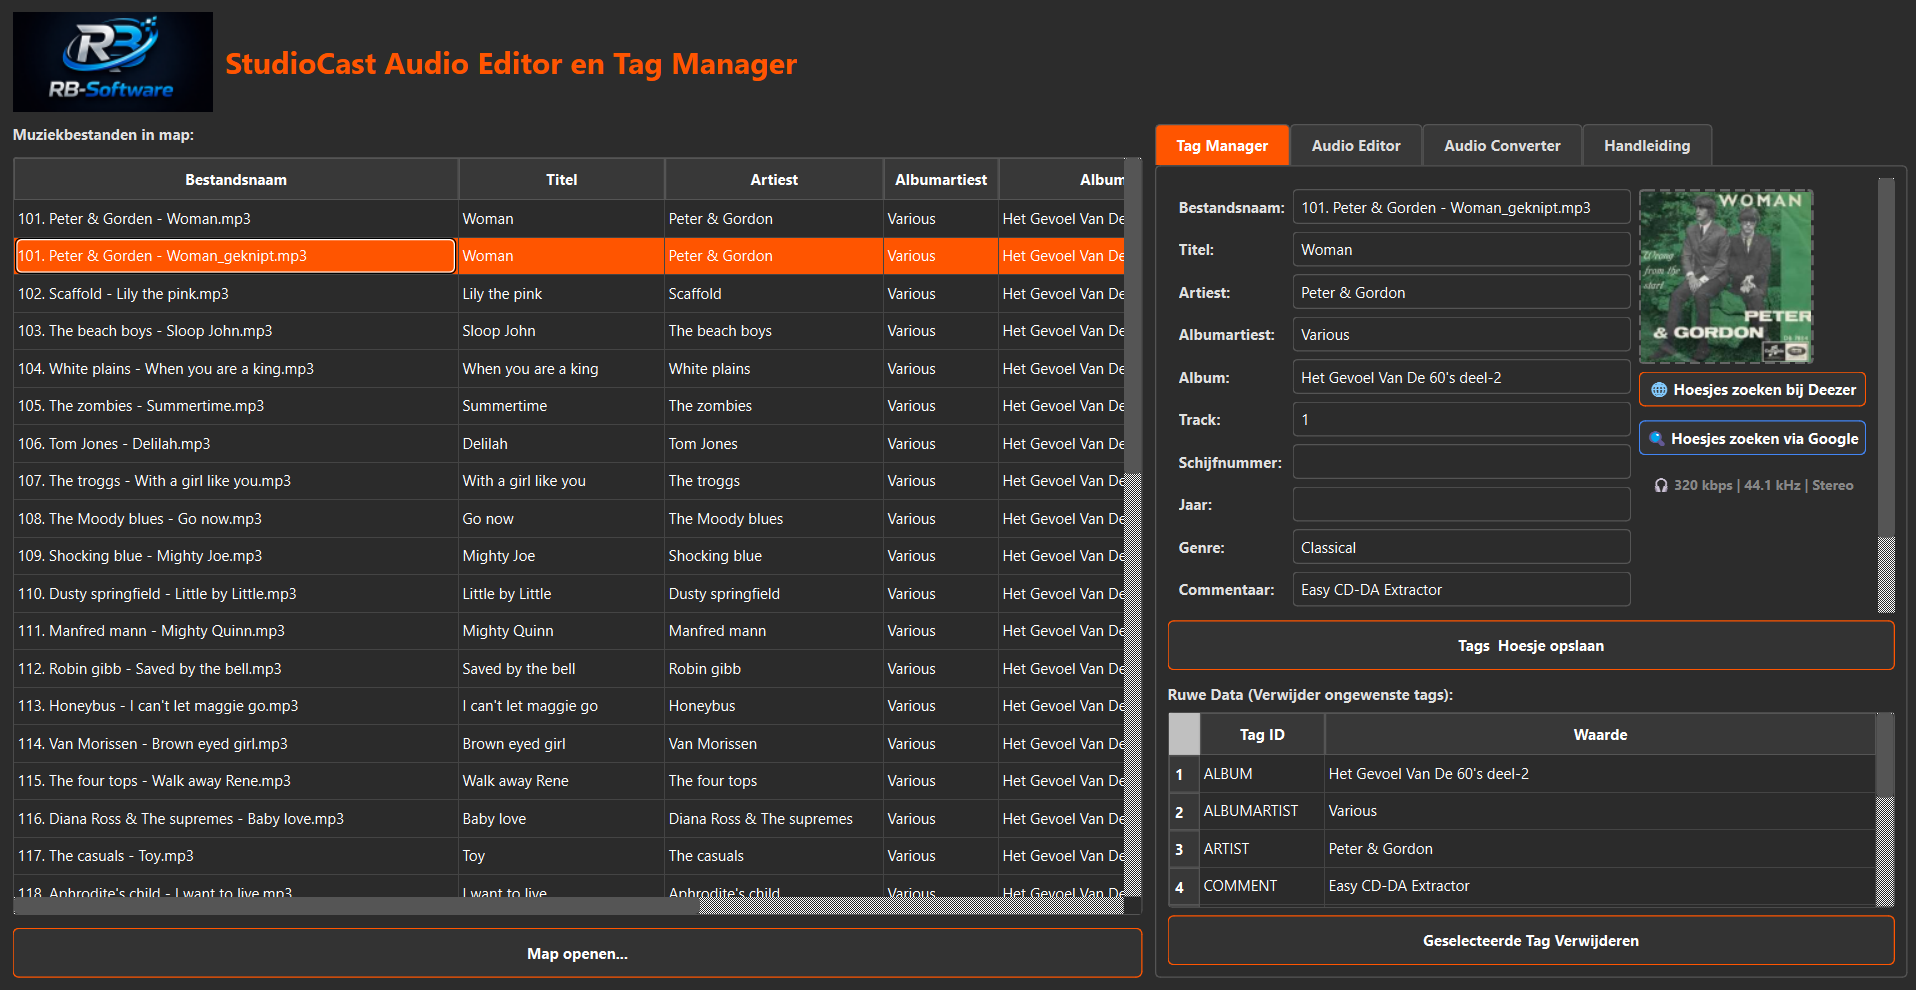The image size is (1916, 990).
Task: Sort by Albumartiest column header
Action: point(941,180)
